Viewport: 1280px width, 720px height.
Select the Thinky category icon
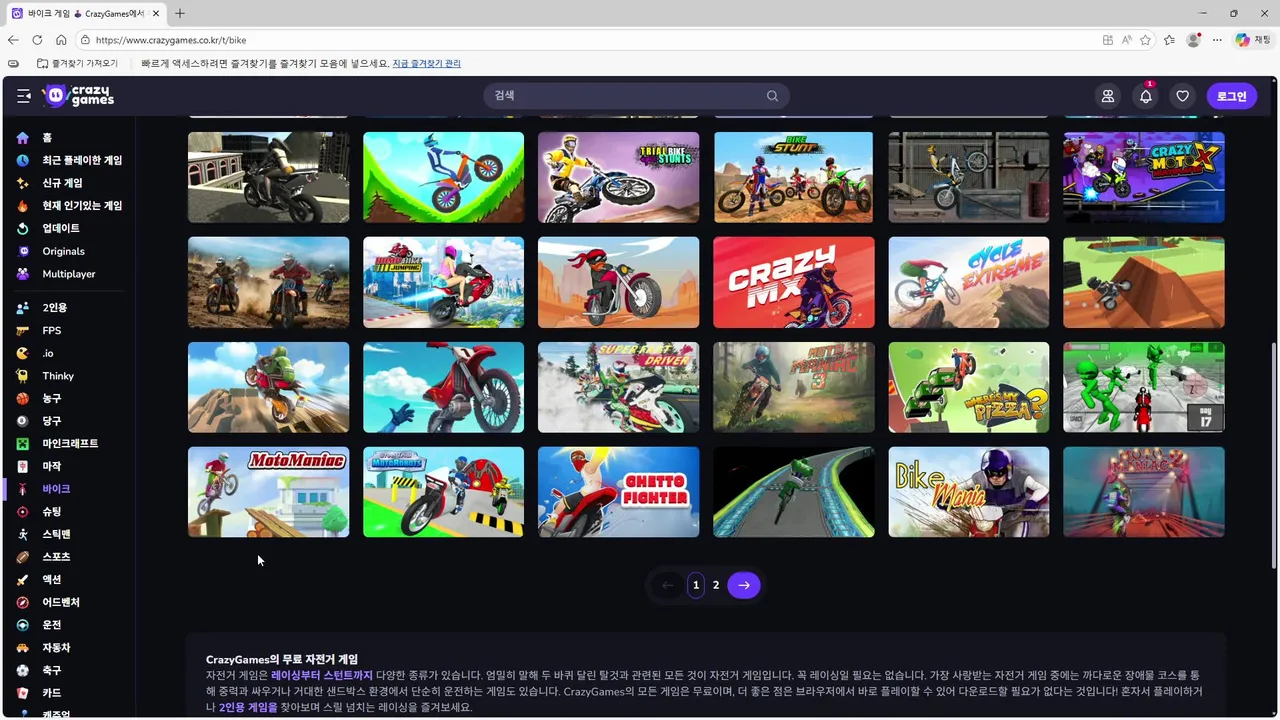pos(23,376)
